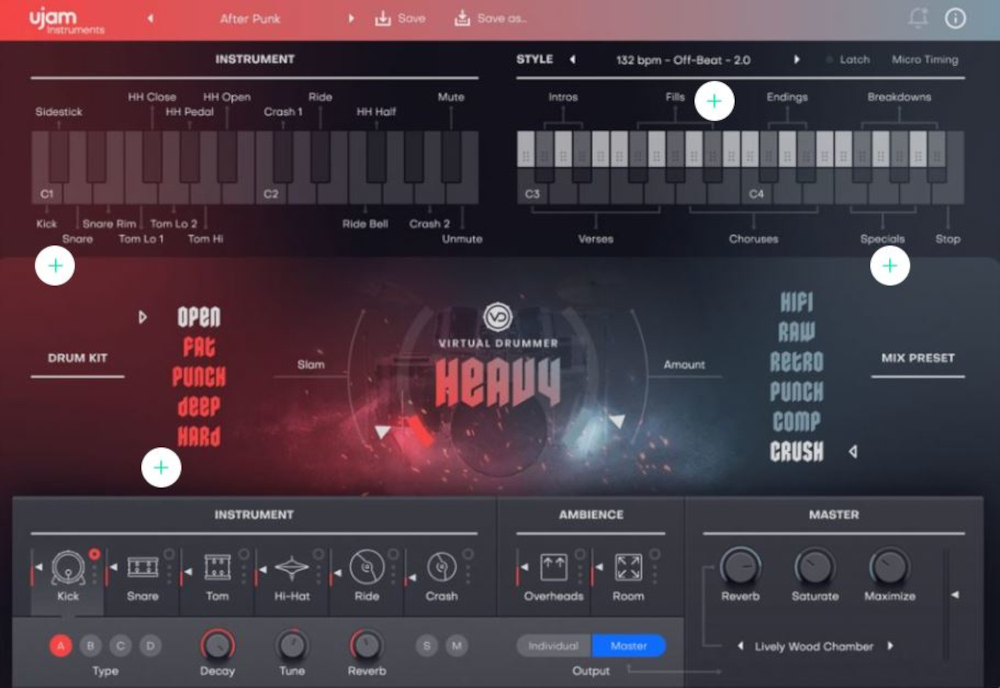1000x688 pixels.
Task: Enable the Latch option
Action: [x=849, y=59]
